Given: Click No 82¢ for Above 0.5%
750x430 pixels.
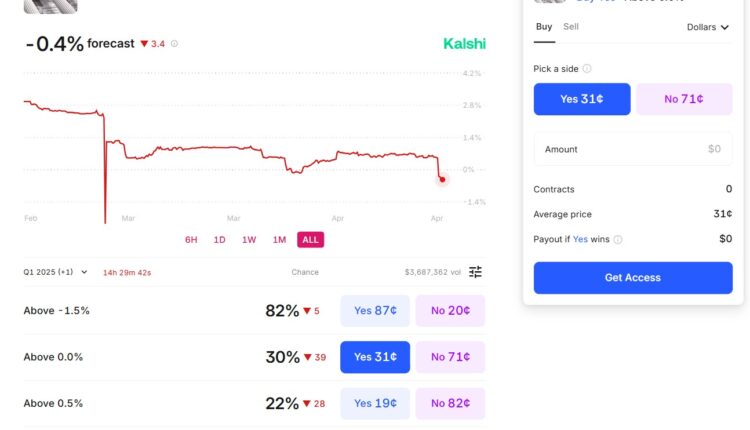Looking at the screenshot, I should tap(450, 403).
